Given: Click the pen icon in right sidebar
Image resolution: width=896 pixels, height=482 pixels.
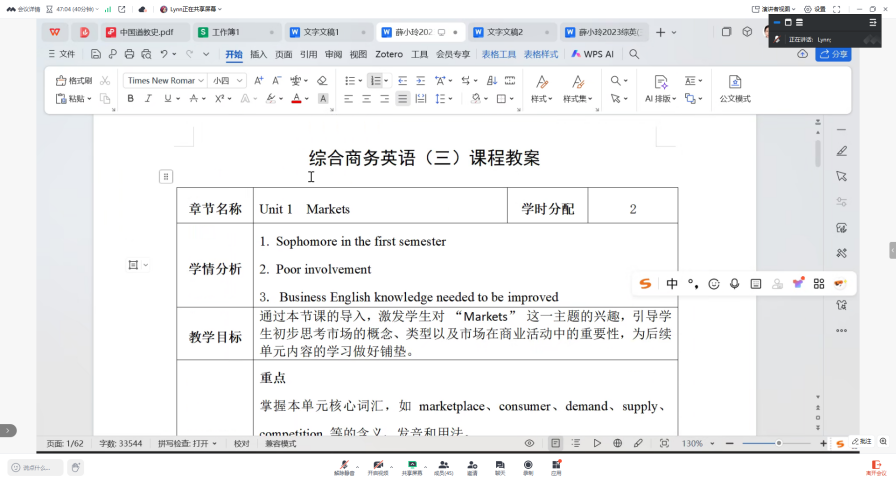Looking at the screenshot, I should point(841,151).
